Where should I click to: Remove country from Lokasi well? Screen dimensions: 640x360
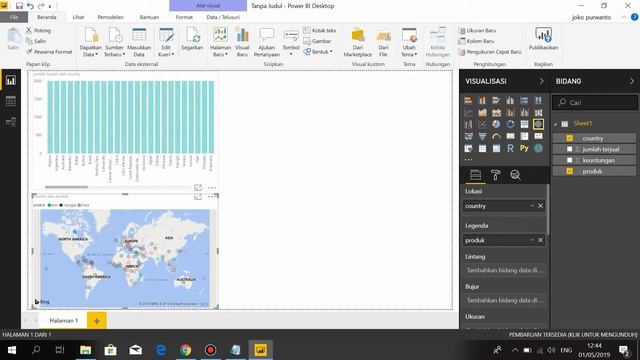[x=540, y=206]
